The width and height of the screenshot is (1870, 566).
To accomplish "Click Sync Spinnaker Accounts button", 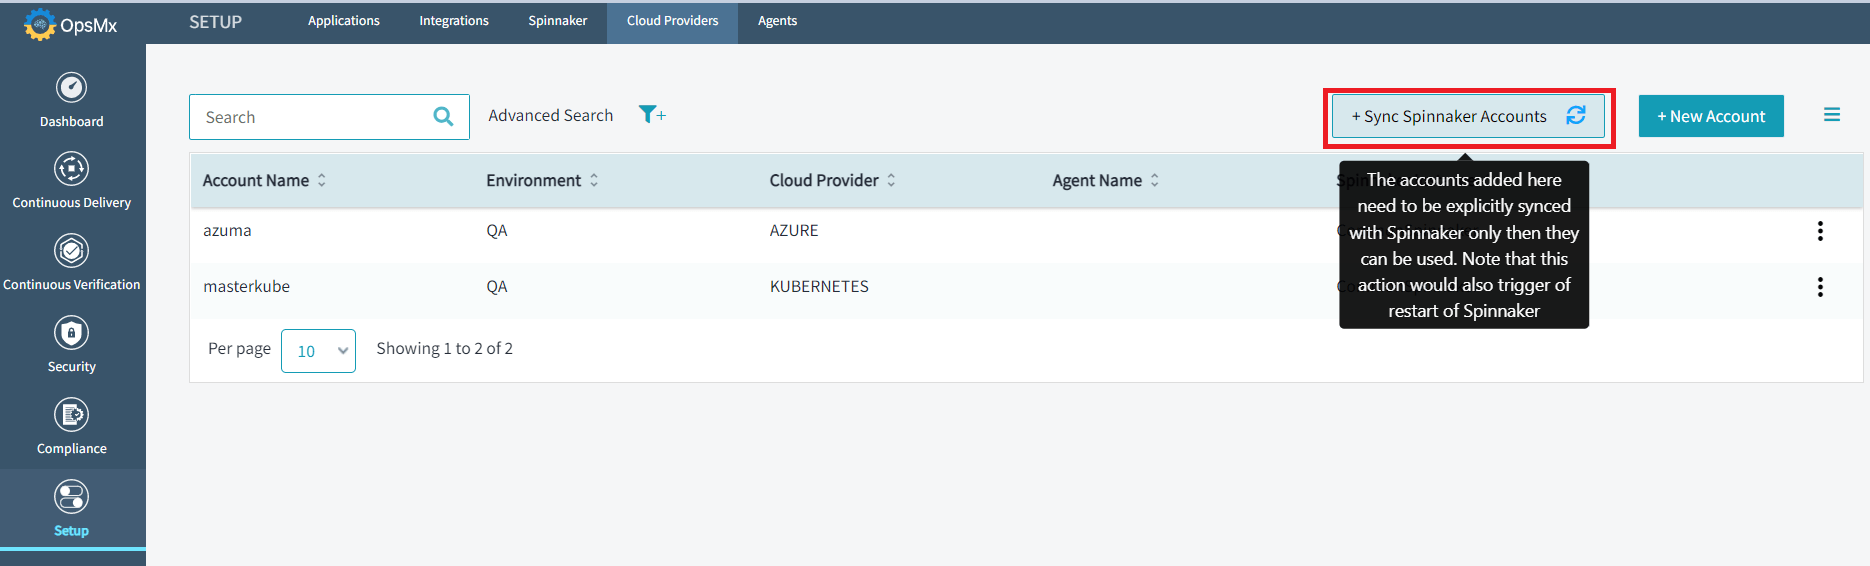I will tap(1468, 116).
